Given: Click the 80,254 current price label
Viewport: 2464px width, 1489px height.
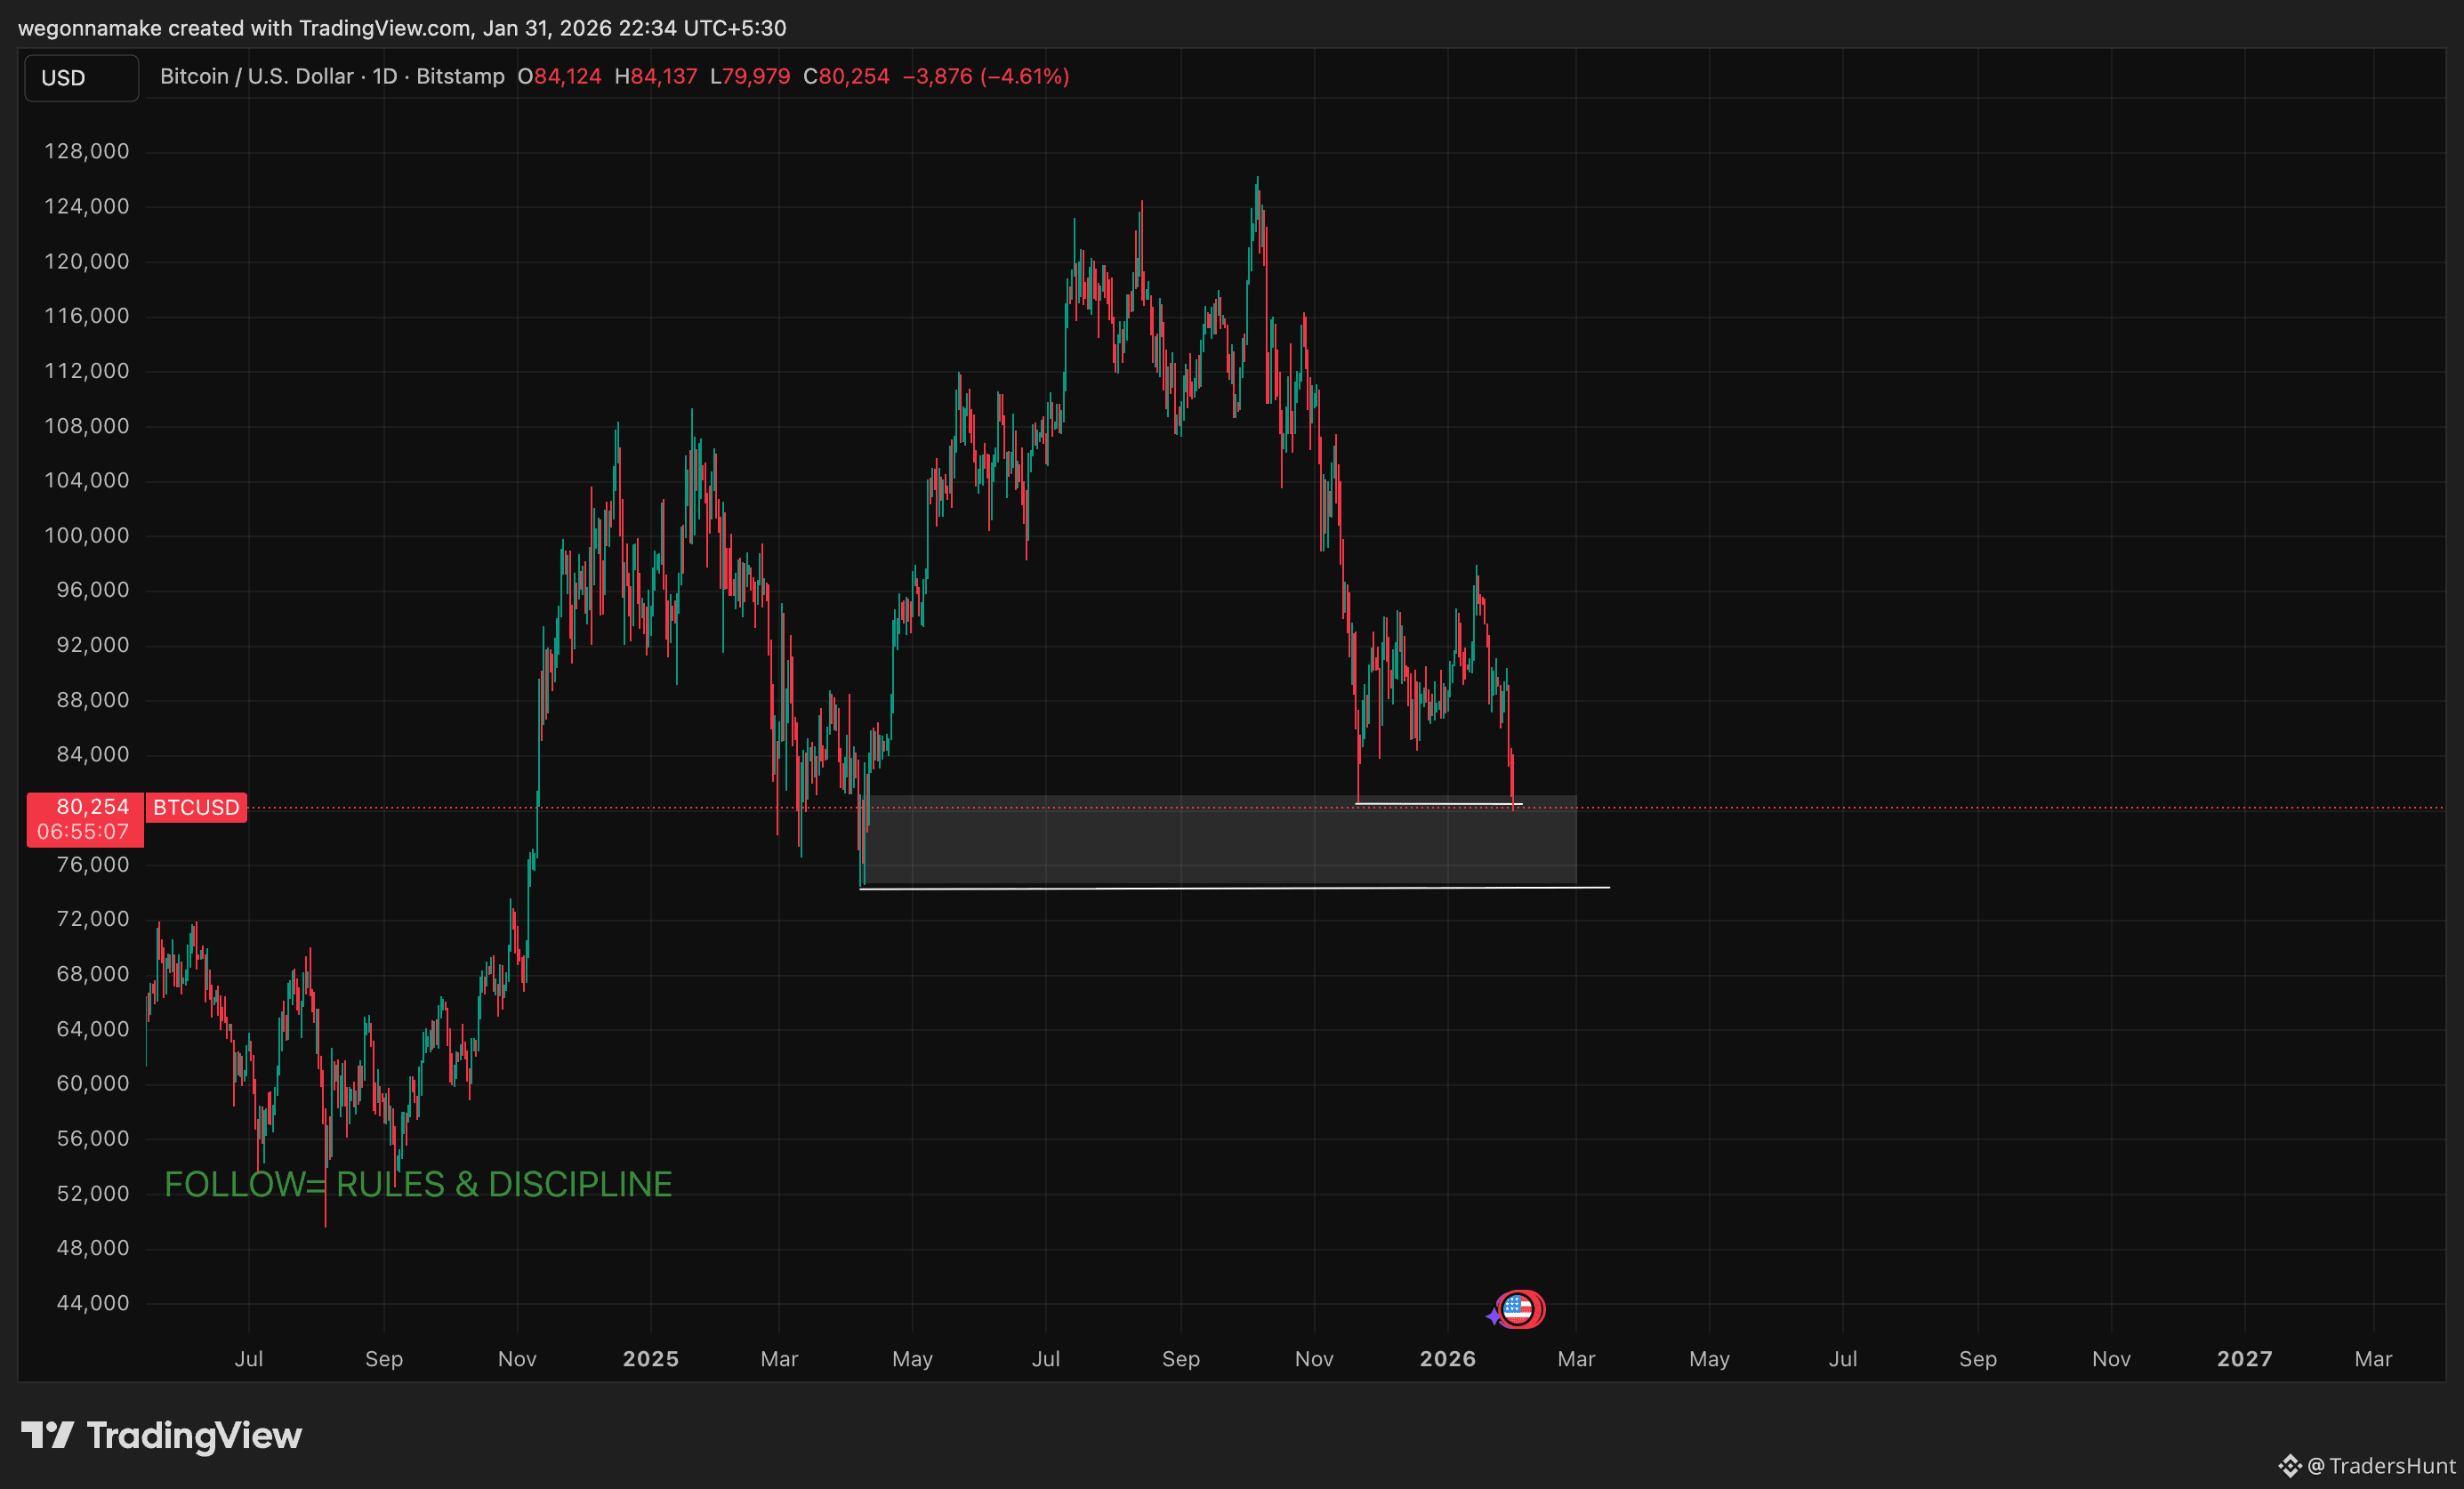Looking at the screenshot, I should [x=92, y=806].
